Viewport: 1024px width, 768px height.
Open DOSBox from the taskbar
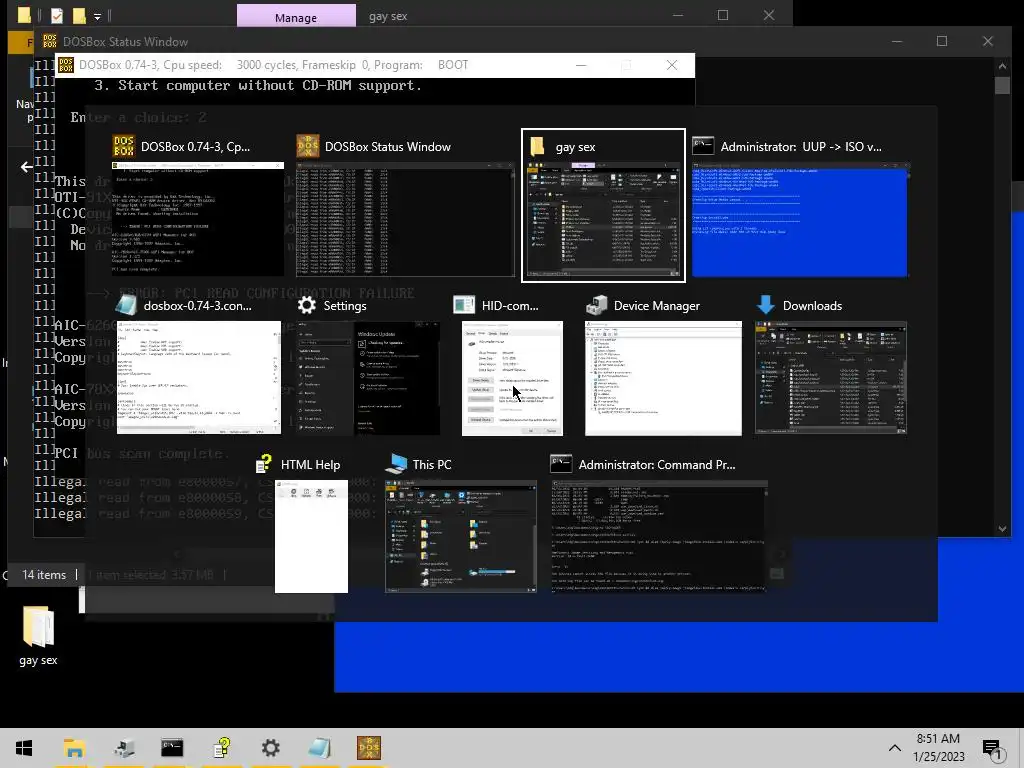point(369,748)
